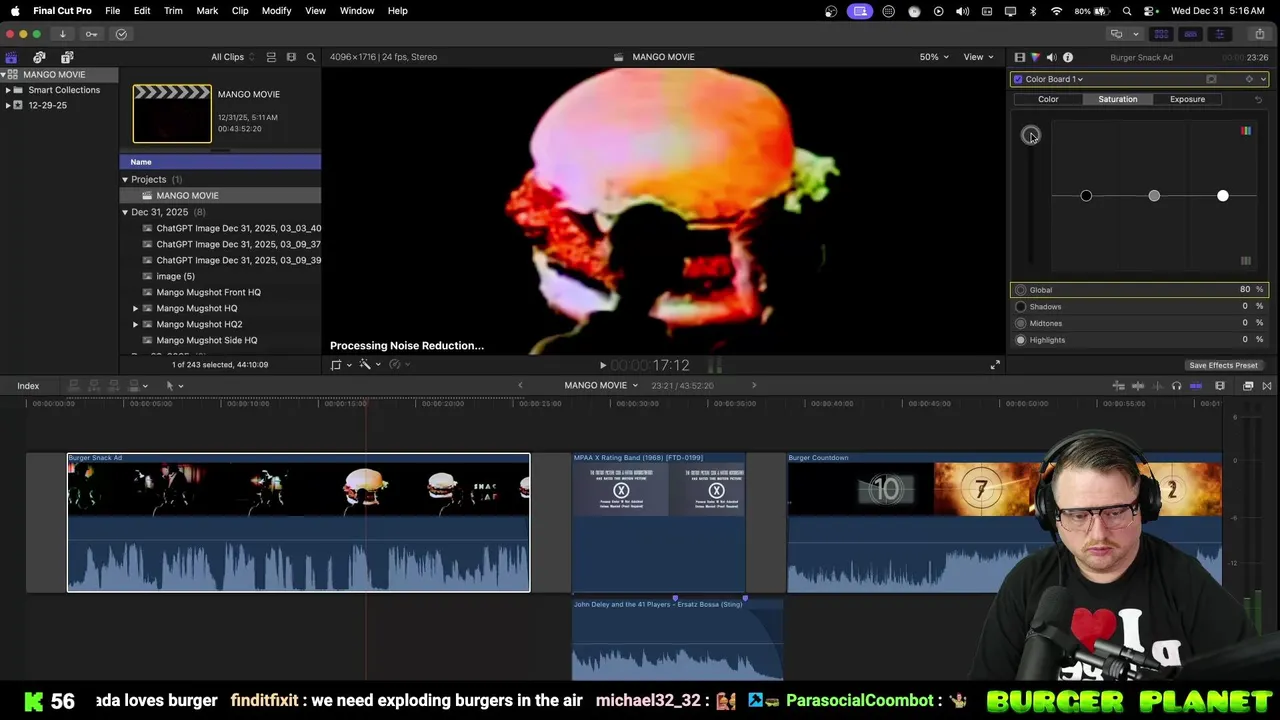
Task: Click Save Effects Preset button
Action: click(1223, 366)
